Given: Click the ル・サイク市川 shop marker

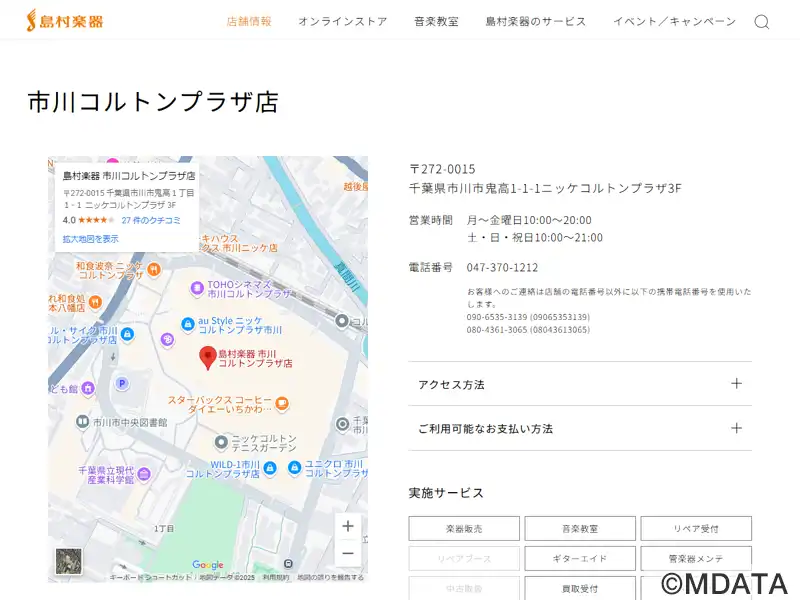Looking at the screenshot, I should tap(128, 334).
